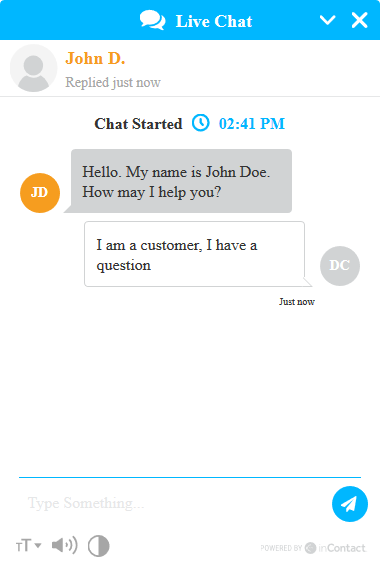The width and height of the screenshot is (380, 570).
Task: Toggle high contrast mode icon
Action: (x=99, y=546)
